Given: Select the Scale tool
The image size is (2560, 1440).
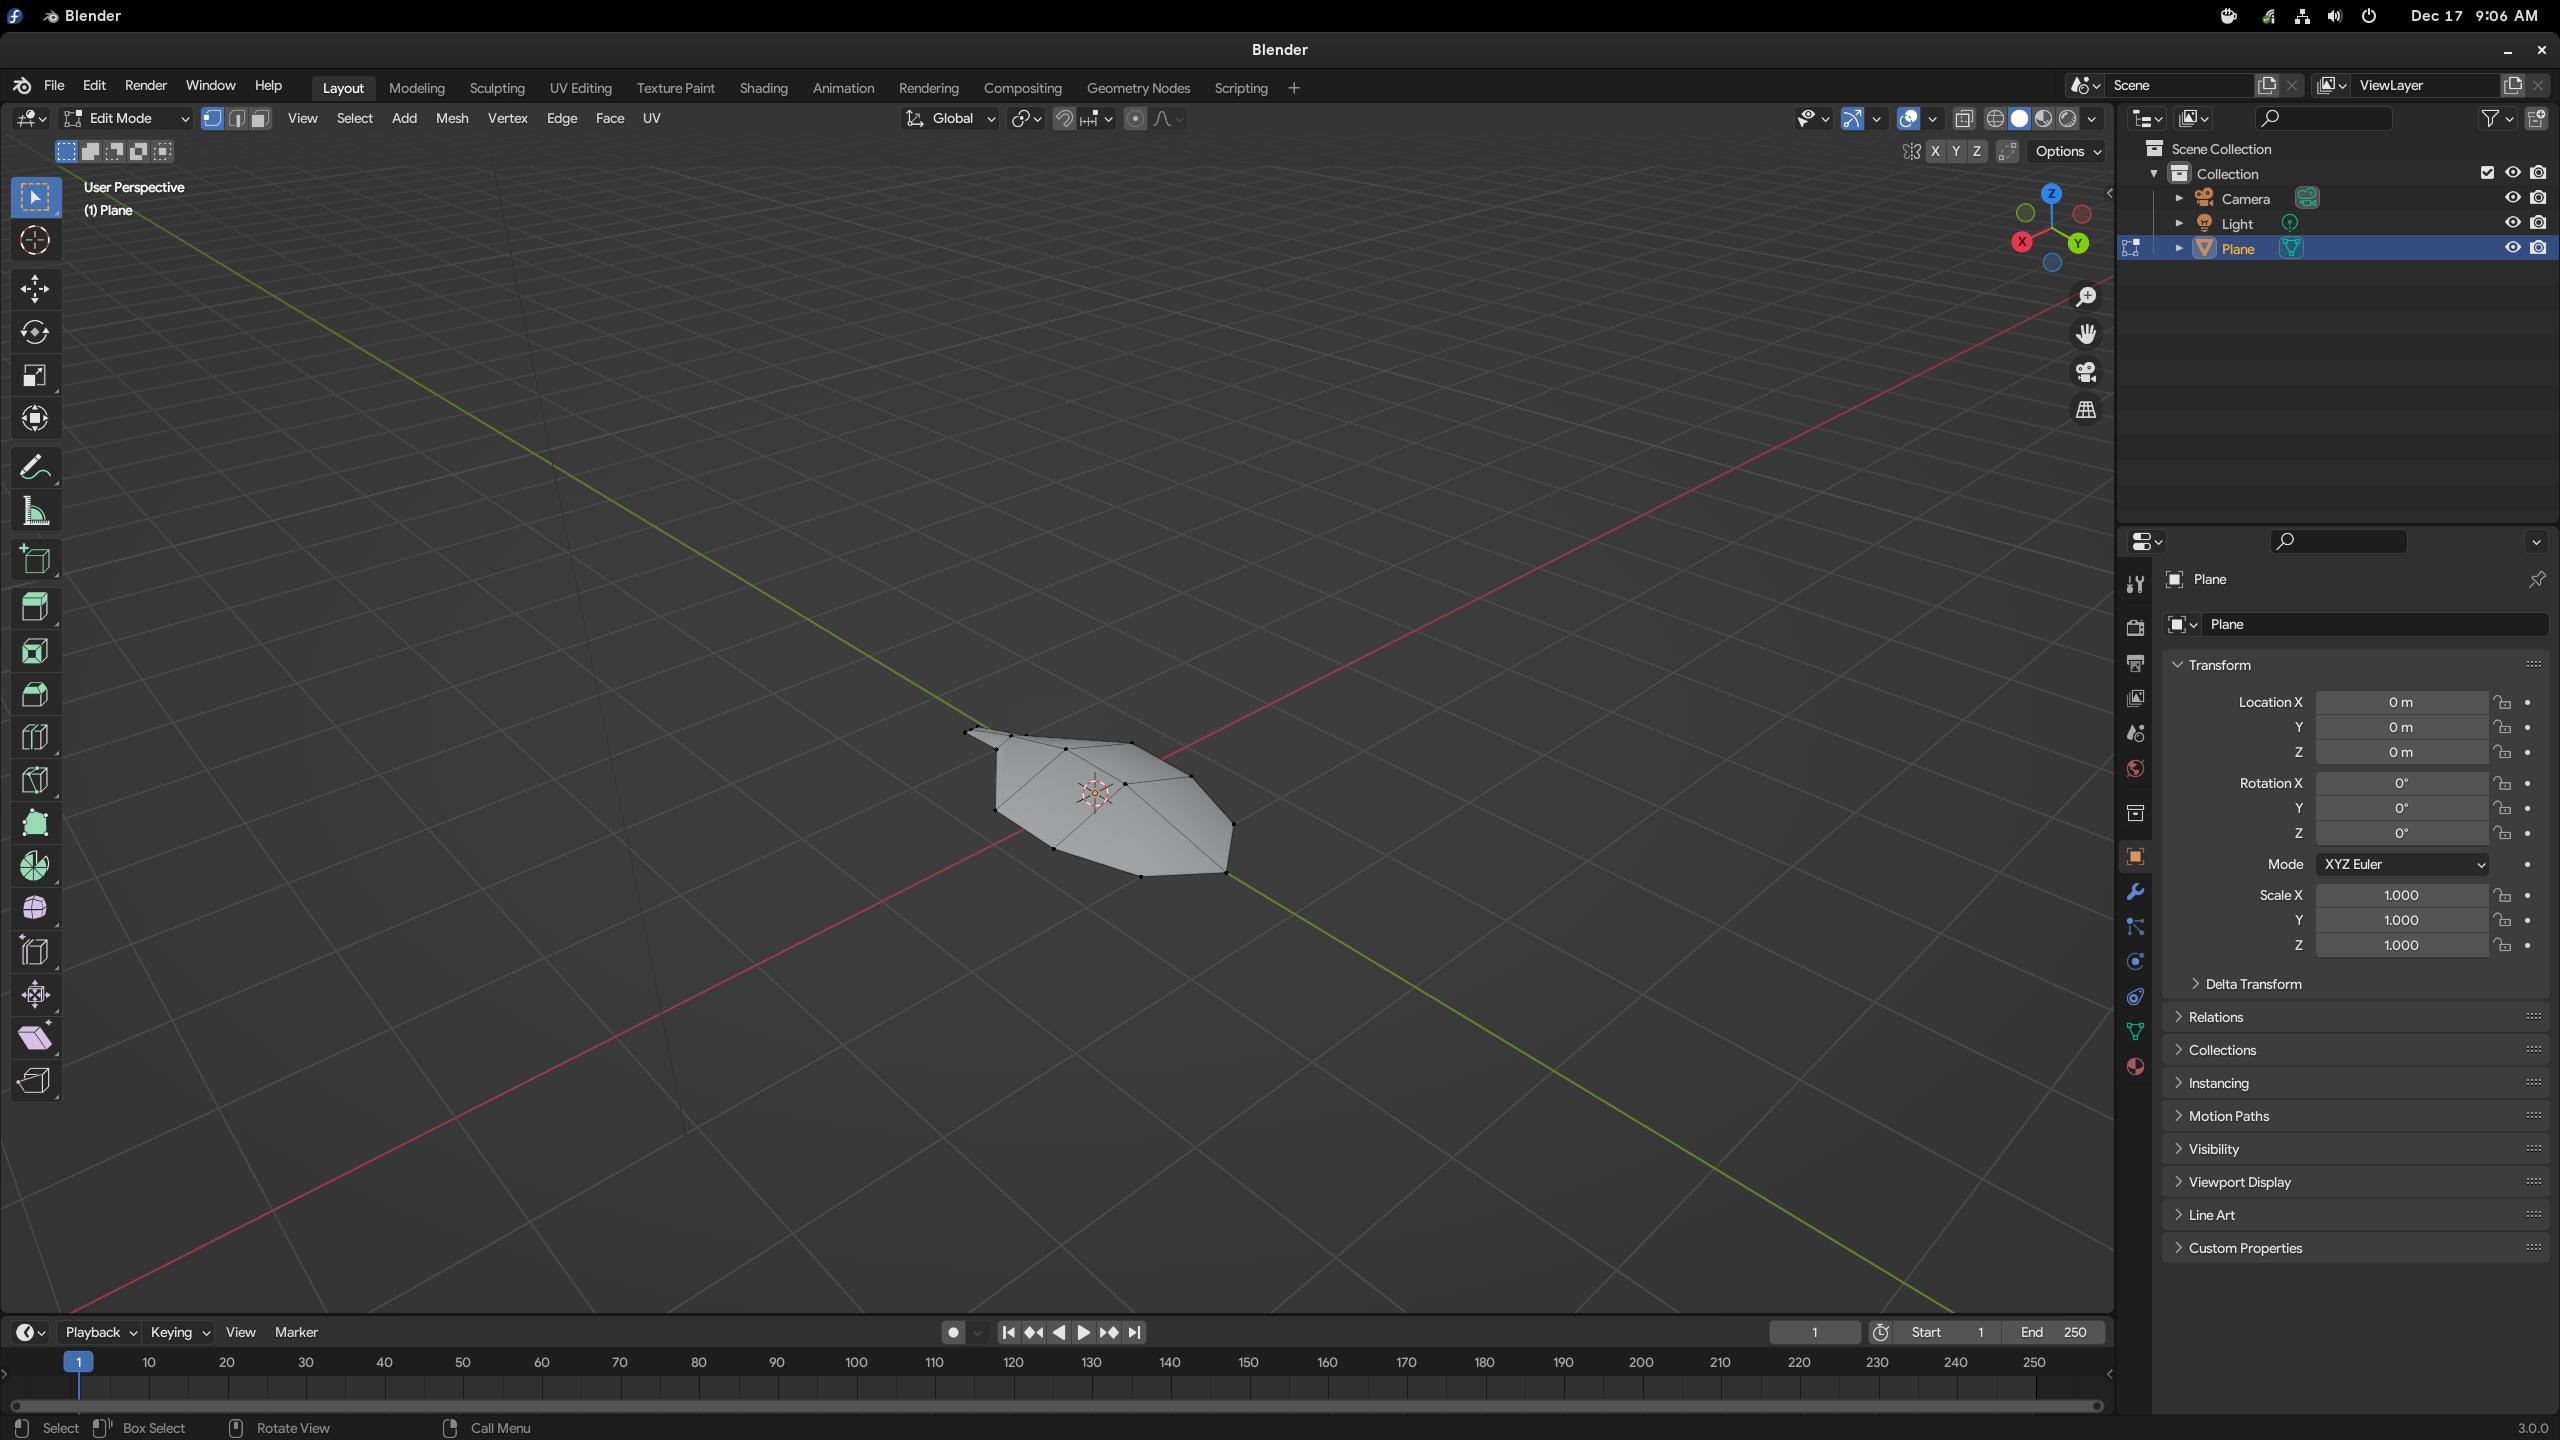Looking at the screenshot, I should [x=35, y=375].
